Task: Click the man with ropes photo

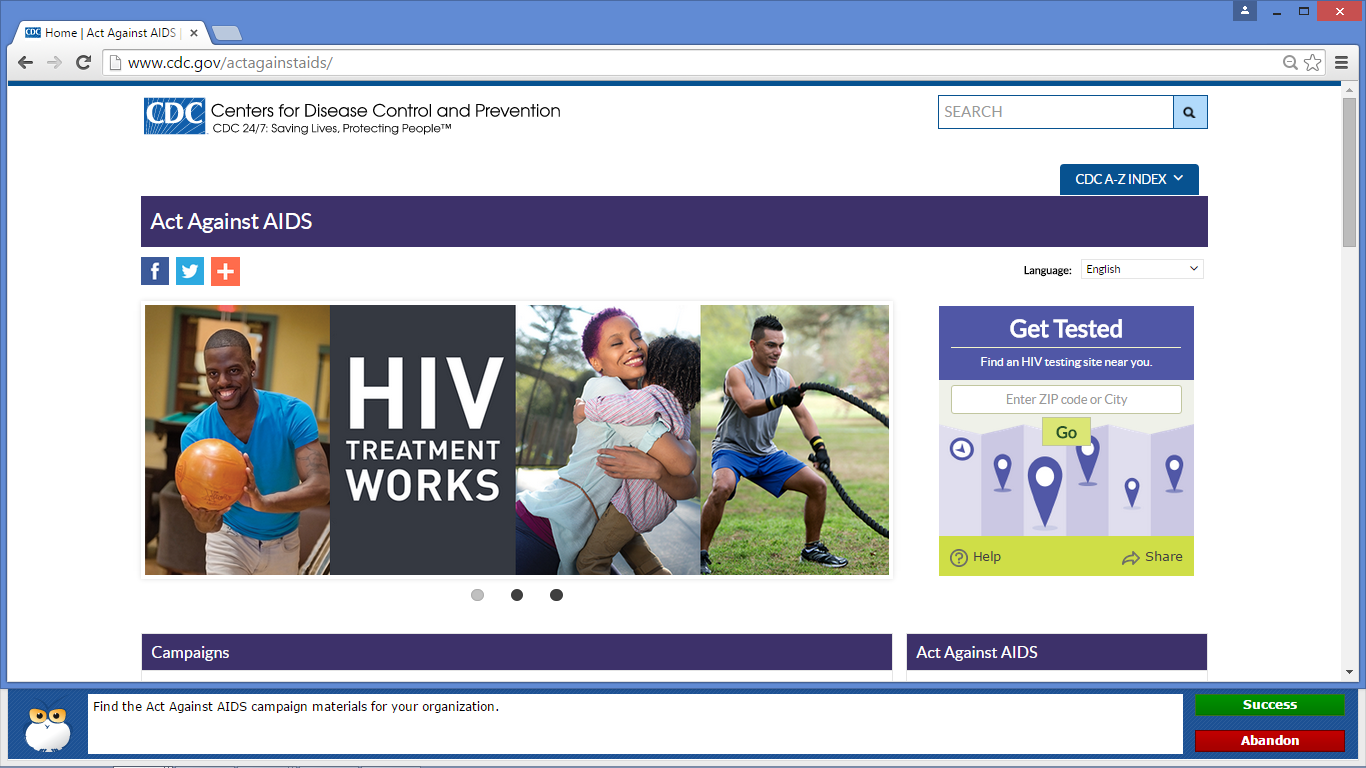Action: (x=794, y=440)
